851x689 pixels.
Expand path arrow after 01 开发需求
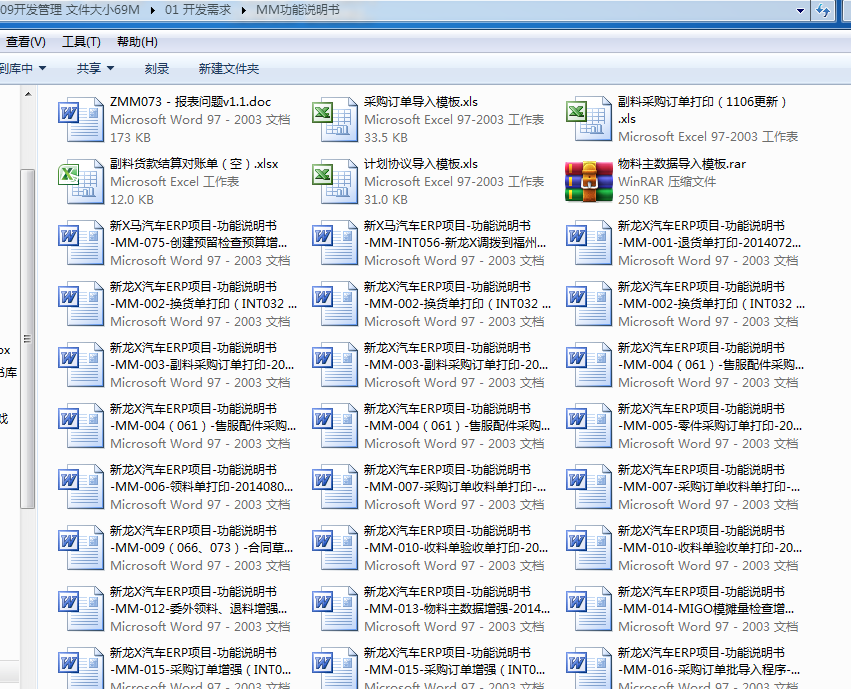244,10
